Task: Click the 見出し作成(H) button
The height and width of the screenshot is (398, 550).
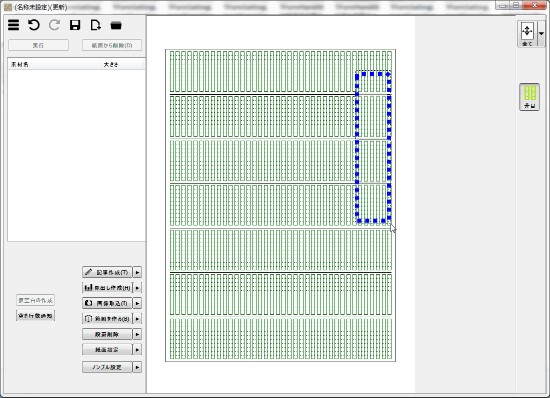Action: pyautogui.click(x=107, y=288)
